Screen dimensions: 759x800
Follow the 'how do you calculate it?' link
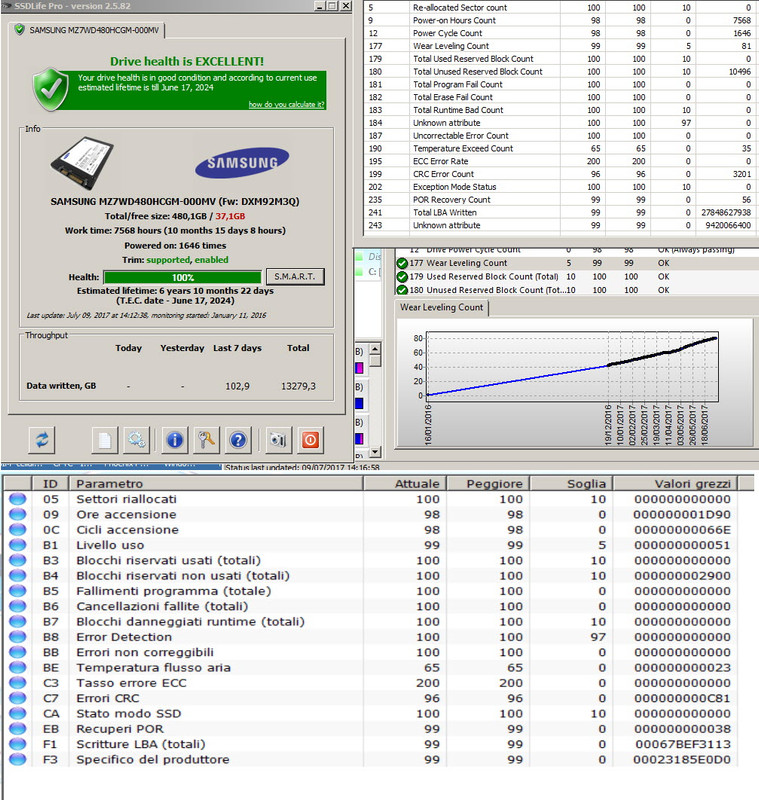tap(286, 104)
